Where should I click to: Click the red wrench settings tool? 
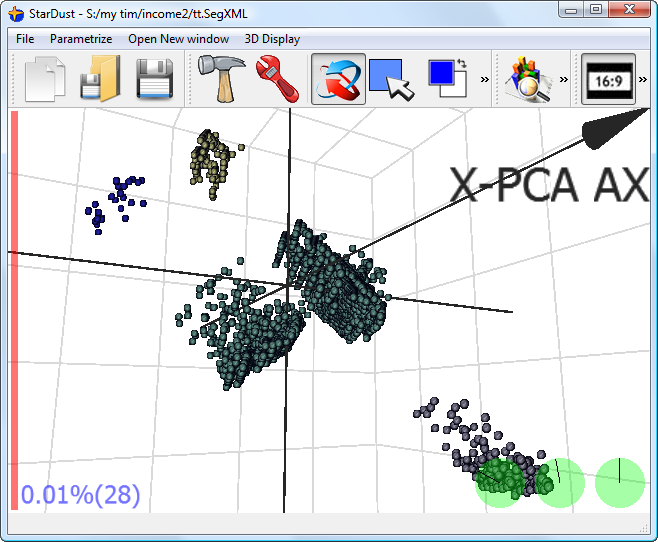coord(277,79)
